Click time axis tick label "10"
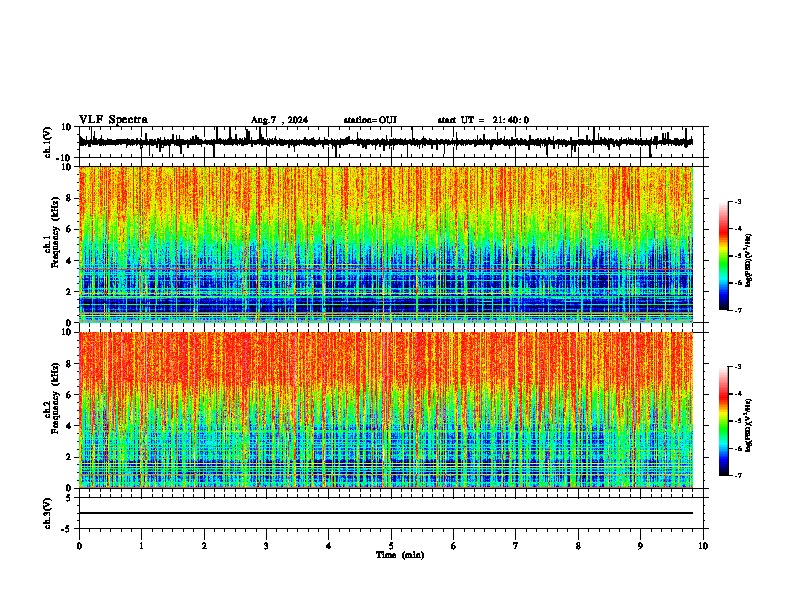 click(703, 546)
